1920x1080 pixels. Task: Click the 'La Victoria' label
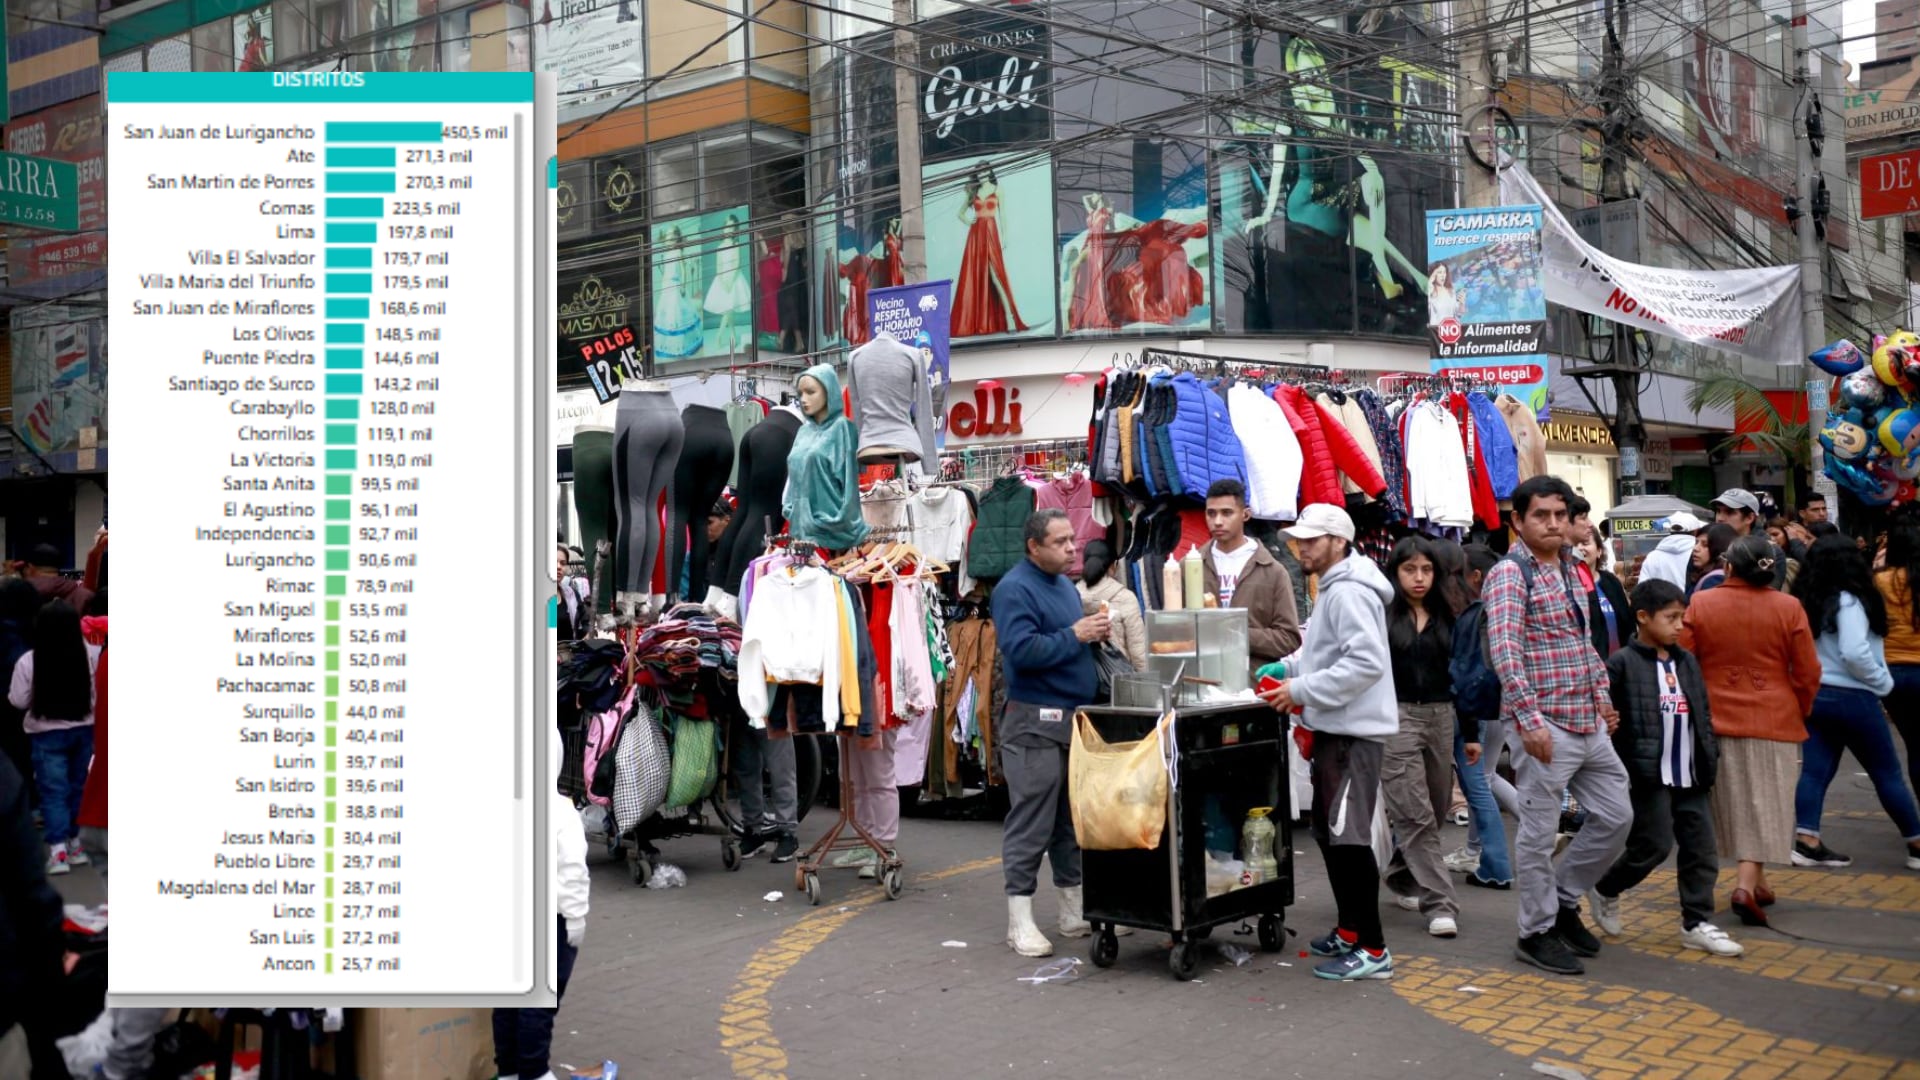coord(272,460)
